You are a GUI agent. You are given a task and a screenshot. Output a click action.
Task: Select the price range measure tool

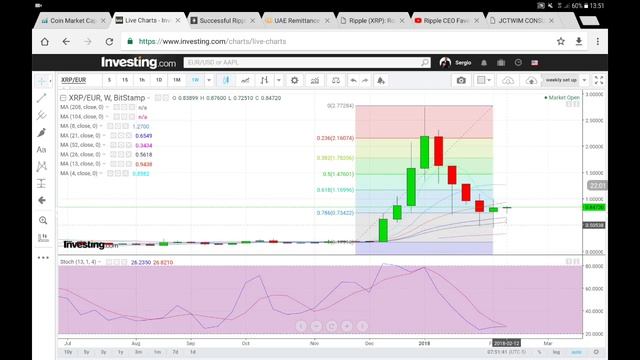click(x=42, y=184)
